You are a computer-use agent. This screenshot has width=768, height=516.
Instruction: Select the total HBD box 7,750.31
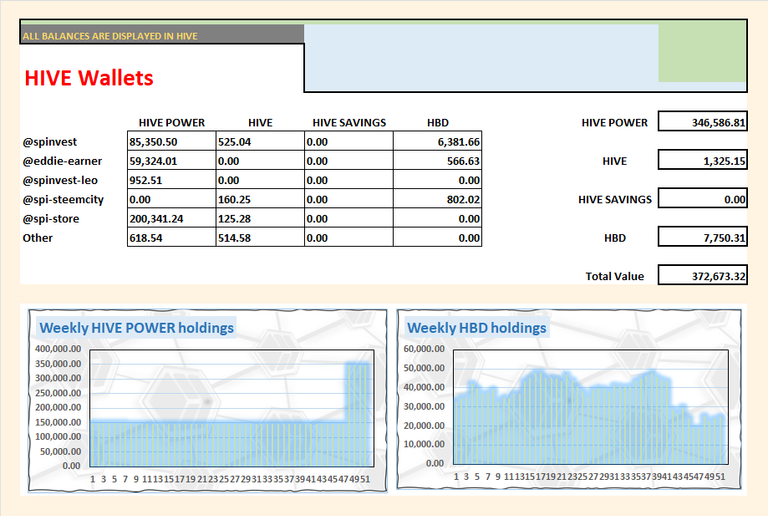pos(702,237)
